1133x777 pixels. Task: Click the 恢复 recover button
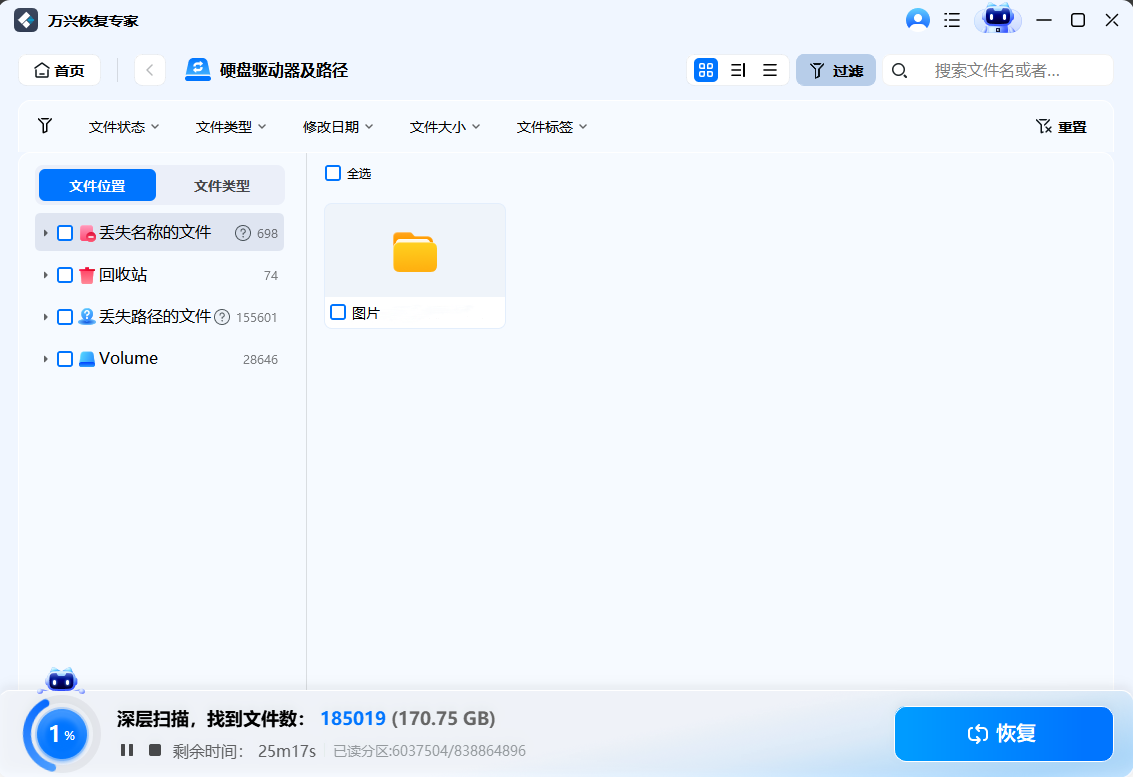1003,733
